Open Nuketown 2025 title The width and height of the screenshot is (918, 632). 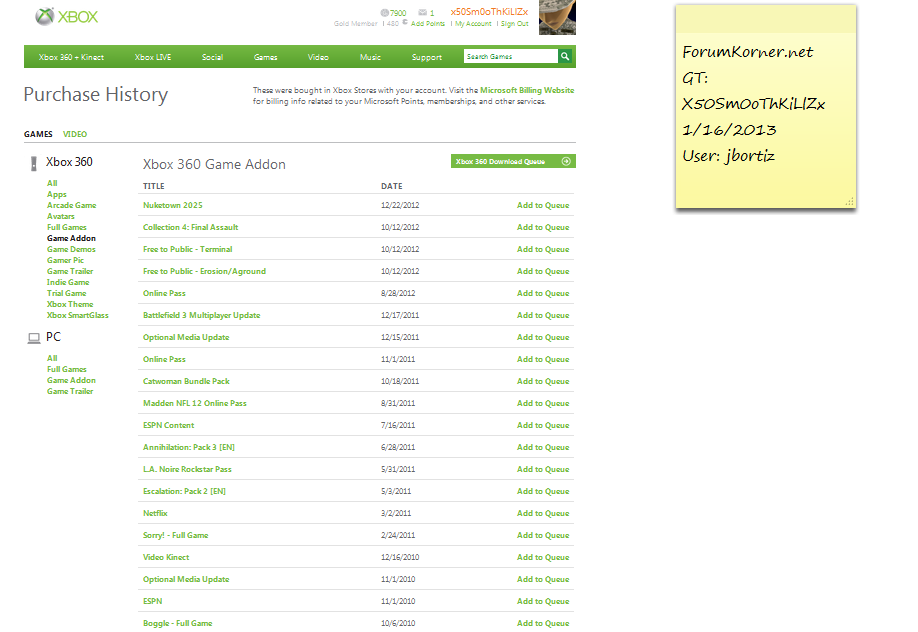click(x=173, y=205)
